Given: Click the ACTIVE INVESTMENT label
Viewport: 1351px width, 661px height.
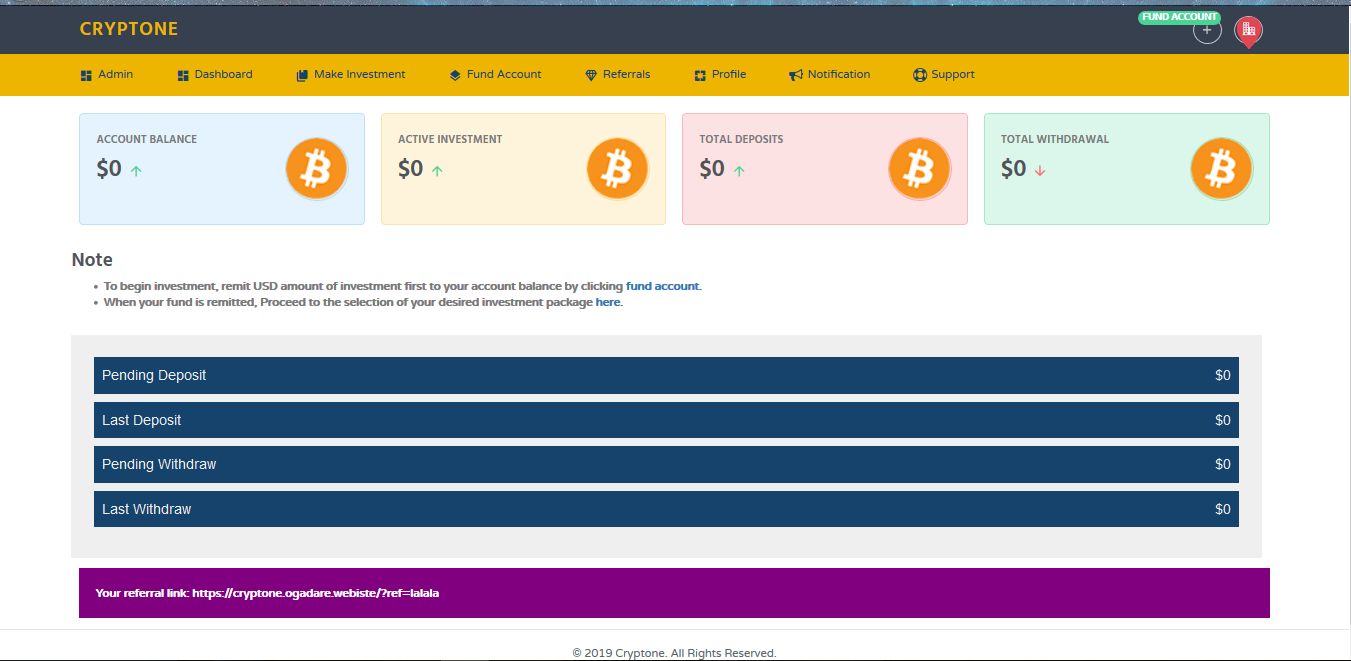Looking at the screenshot, I should tap(450, 139).
